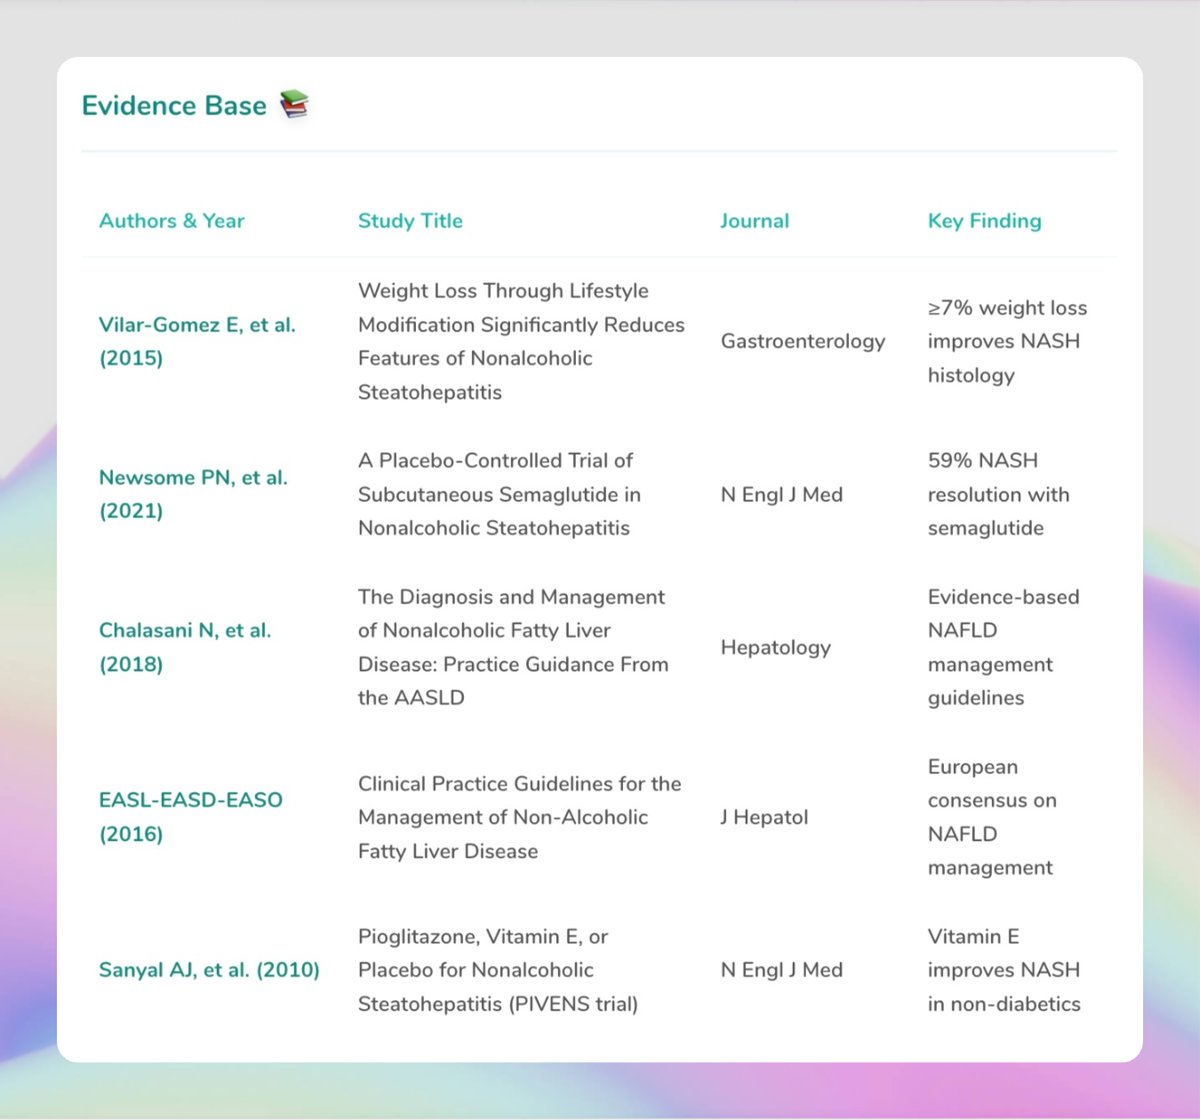Open the Chalasani N, et al. (2018) reference
The width and height of the screenshot is (1200, 1120).
[185, 647]
